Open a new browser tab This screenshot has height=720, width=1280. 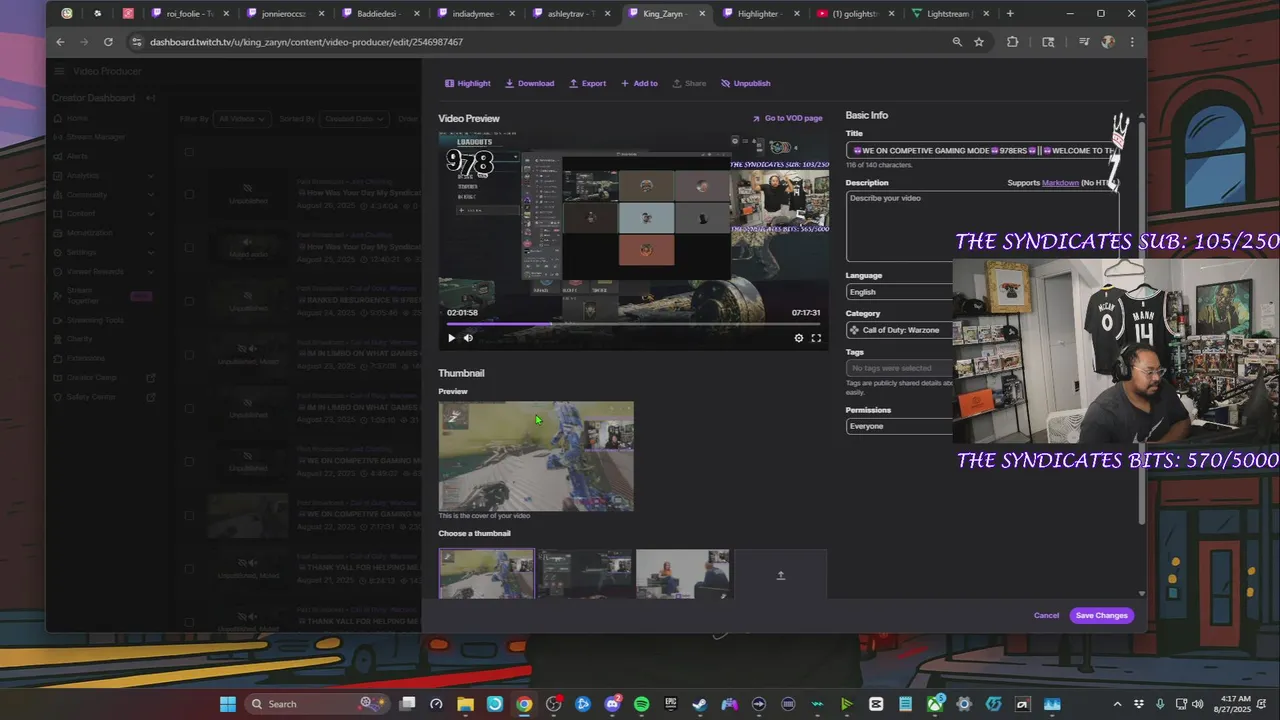pos(1010,14)
